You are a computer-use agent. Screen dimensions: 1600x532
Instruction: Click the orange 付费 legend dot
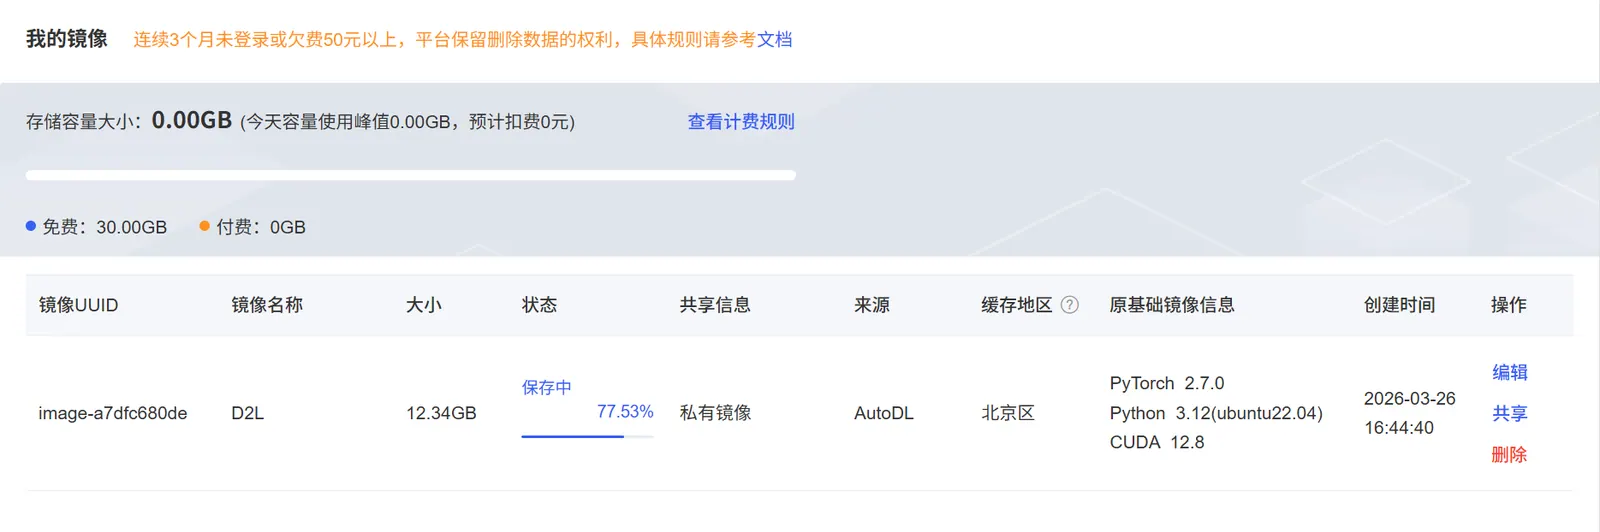pos(205,226)
